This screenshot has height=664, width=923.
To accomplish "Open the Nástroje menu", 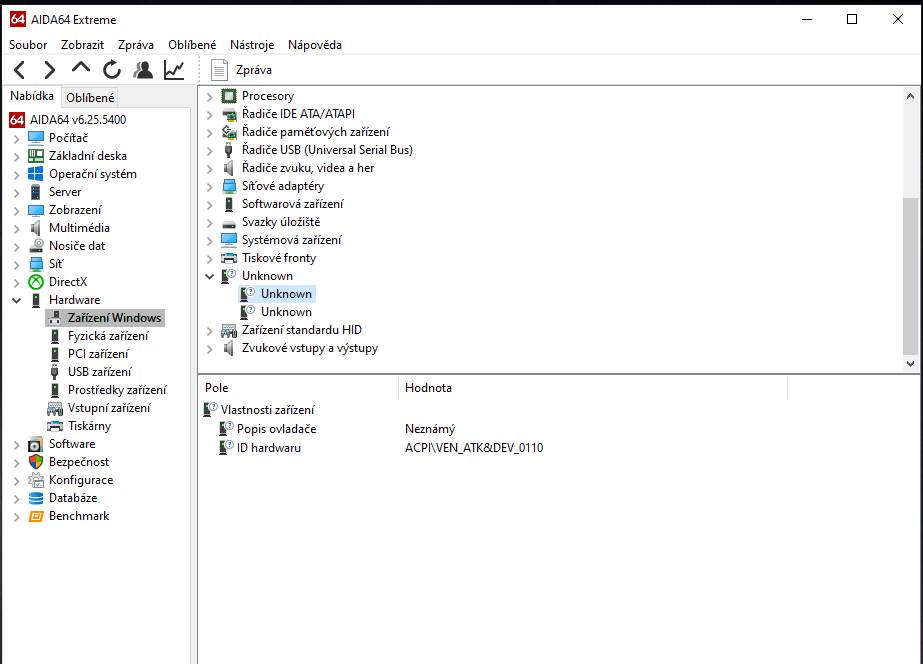I will [x=252, y=45].
